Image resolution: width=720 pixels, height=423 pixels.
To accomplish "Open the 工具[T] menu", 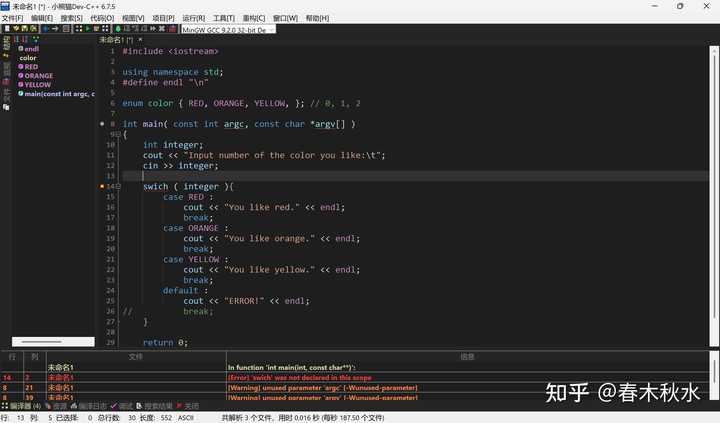I will point(224,18).
